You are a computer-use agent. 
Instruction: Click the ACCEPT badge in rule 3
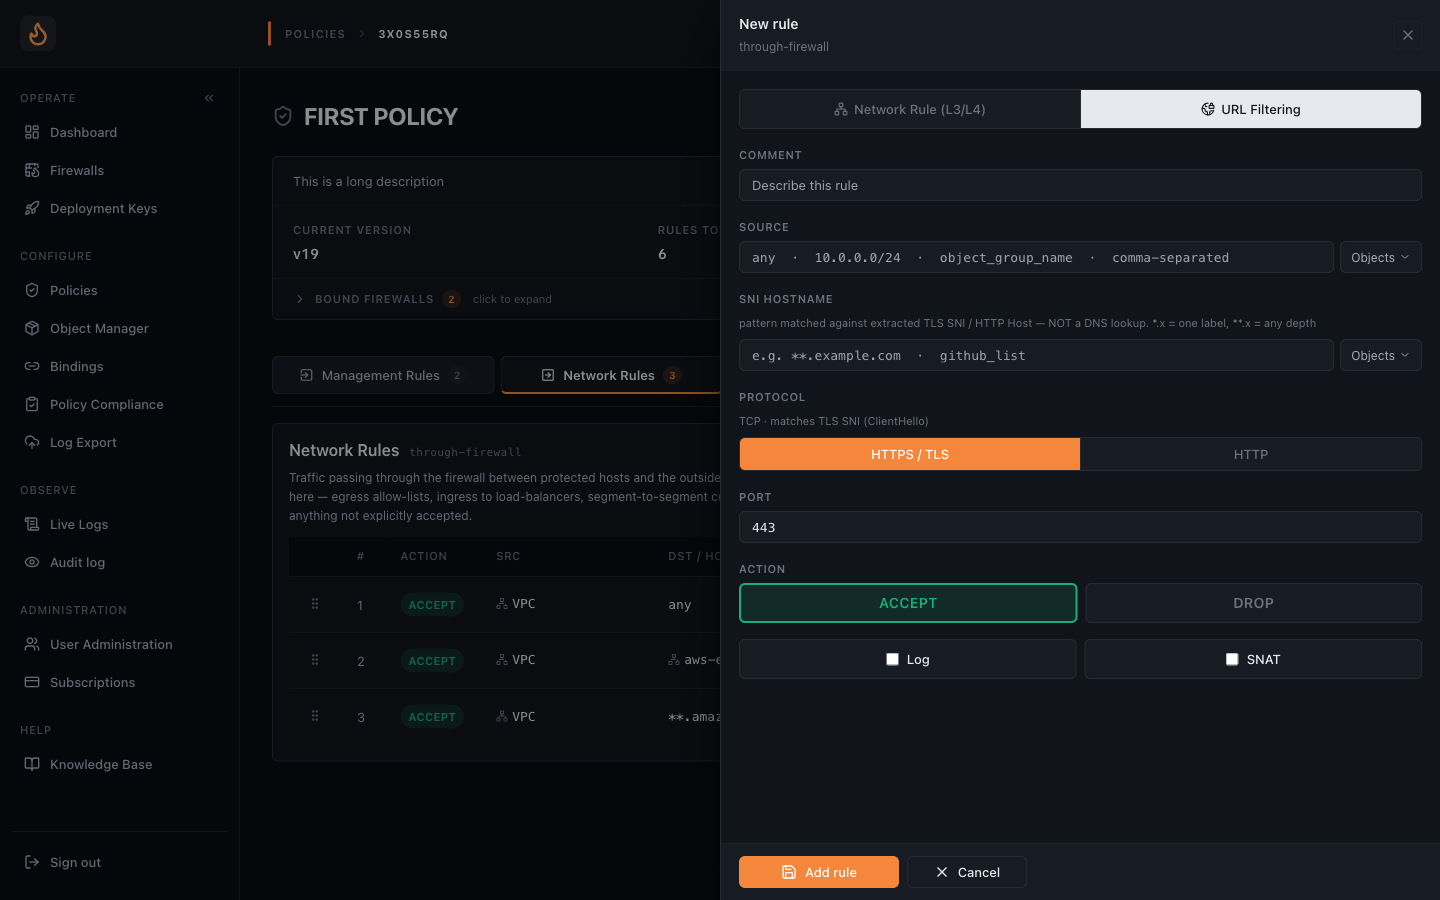[x=432, y=717]
